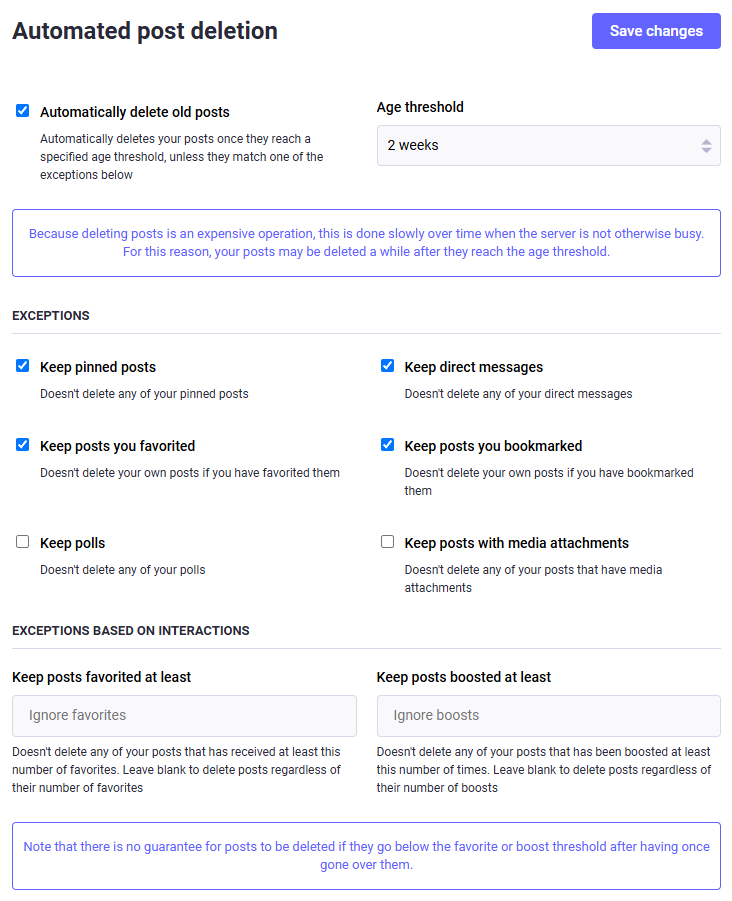Enable the 'Keep polls' exception
Image resolution: width=732 pixels, height=901 pixels.
click(x=22, y=542)
